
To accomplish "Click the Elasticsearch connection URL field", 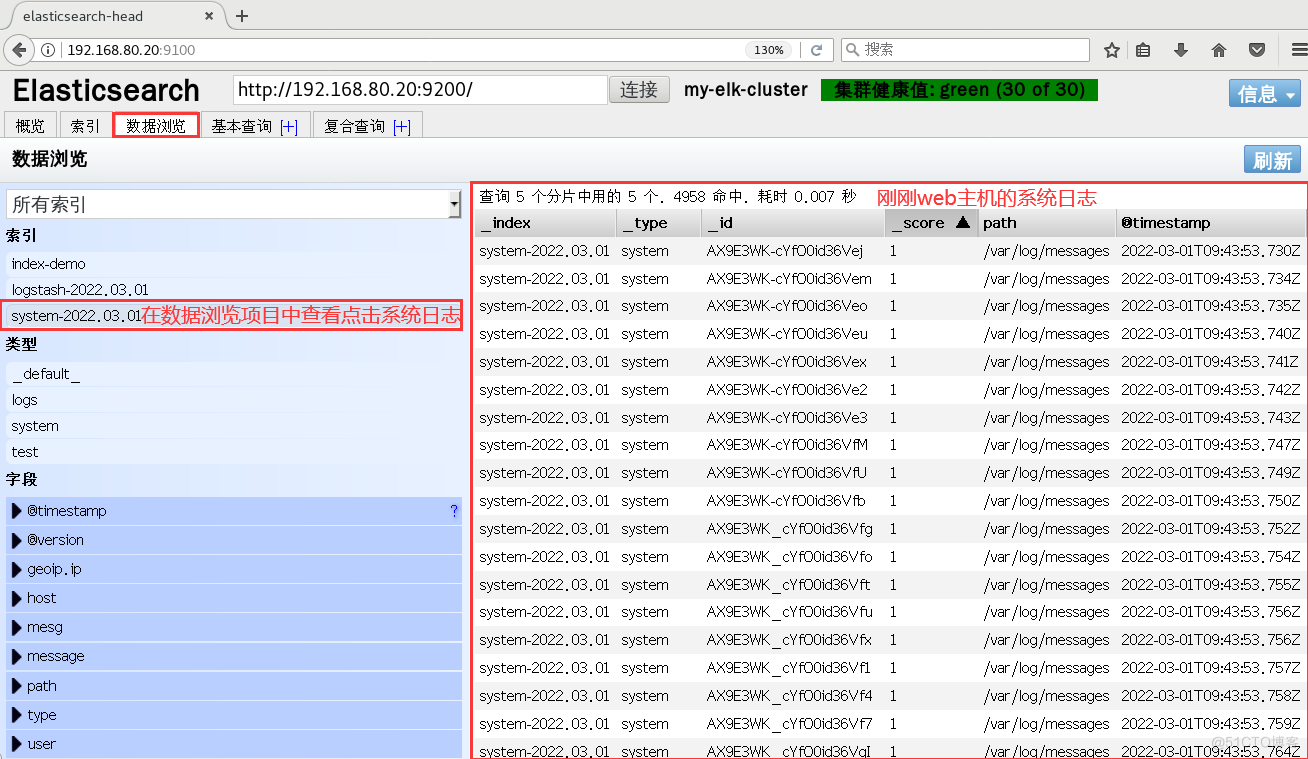I will coord(420,90).
